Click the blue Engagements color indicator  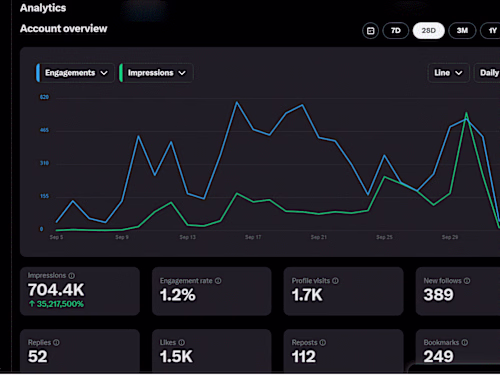coord(38,73)
